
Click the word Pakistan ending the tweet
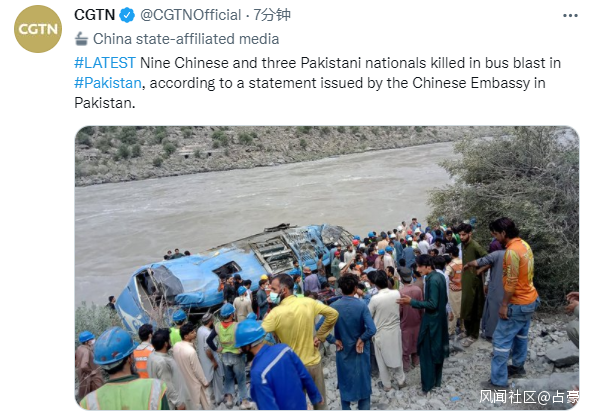click(x=104, y=103)
